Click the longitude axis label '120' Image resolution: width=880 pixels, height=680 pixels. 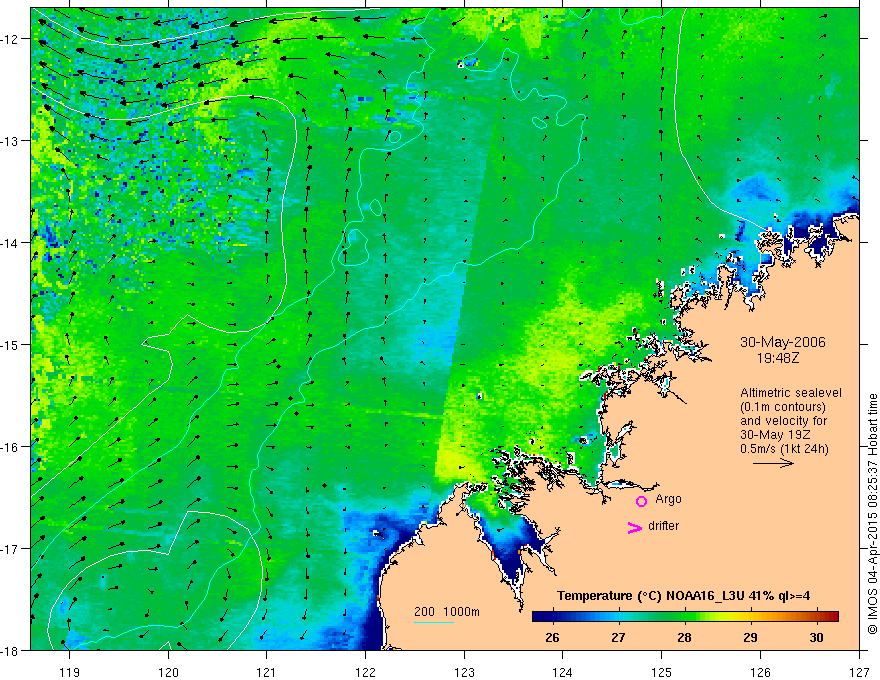168,672
